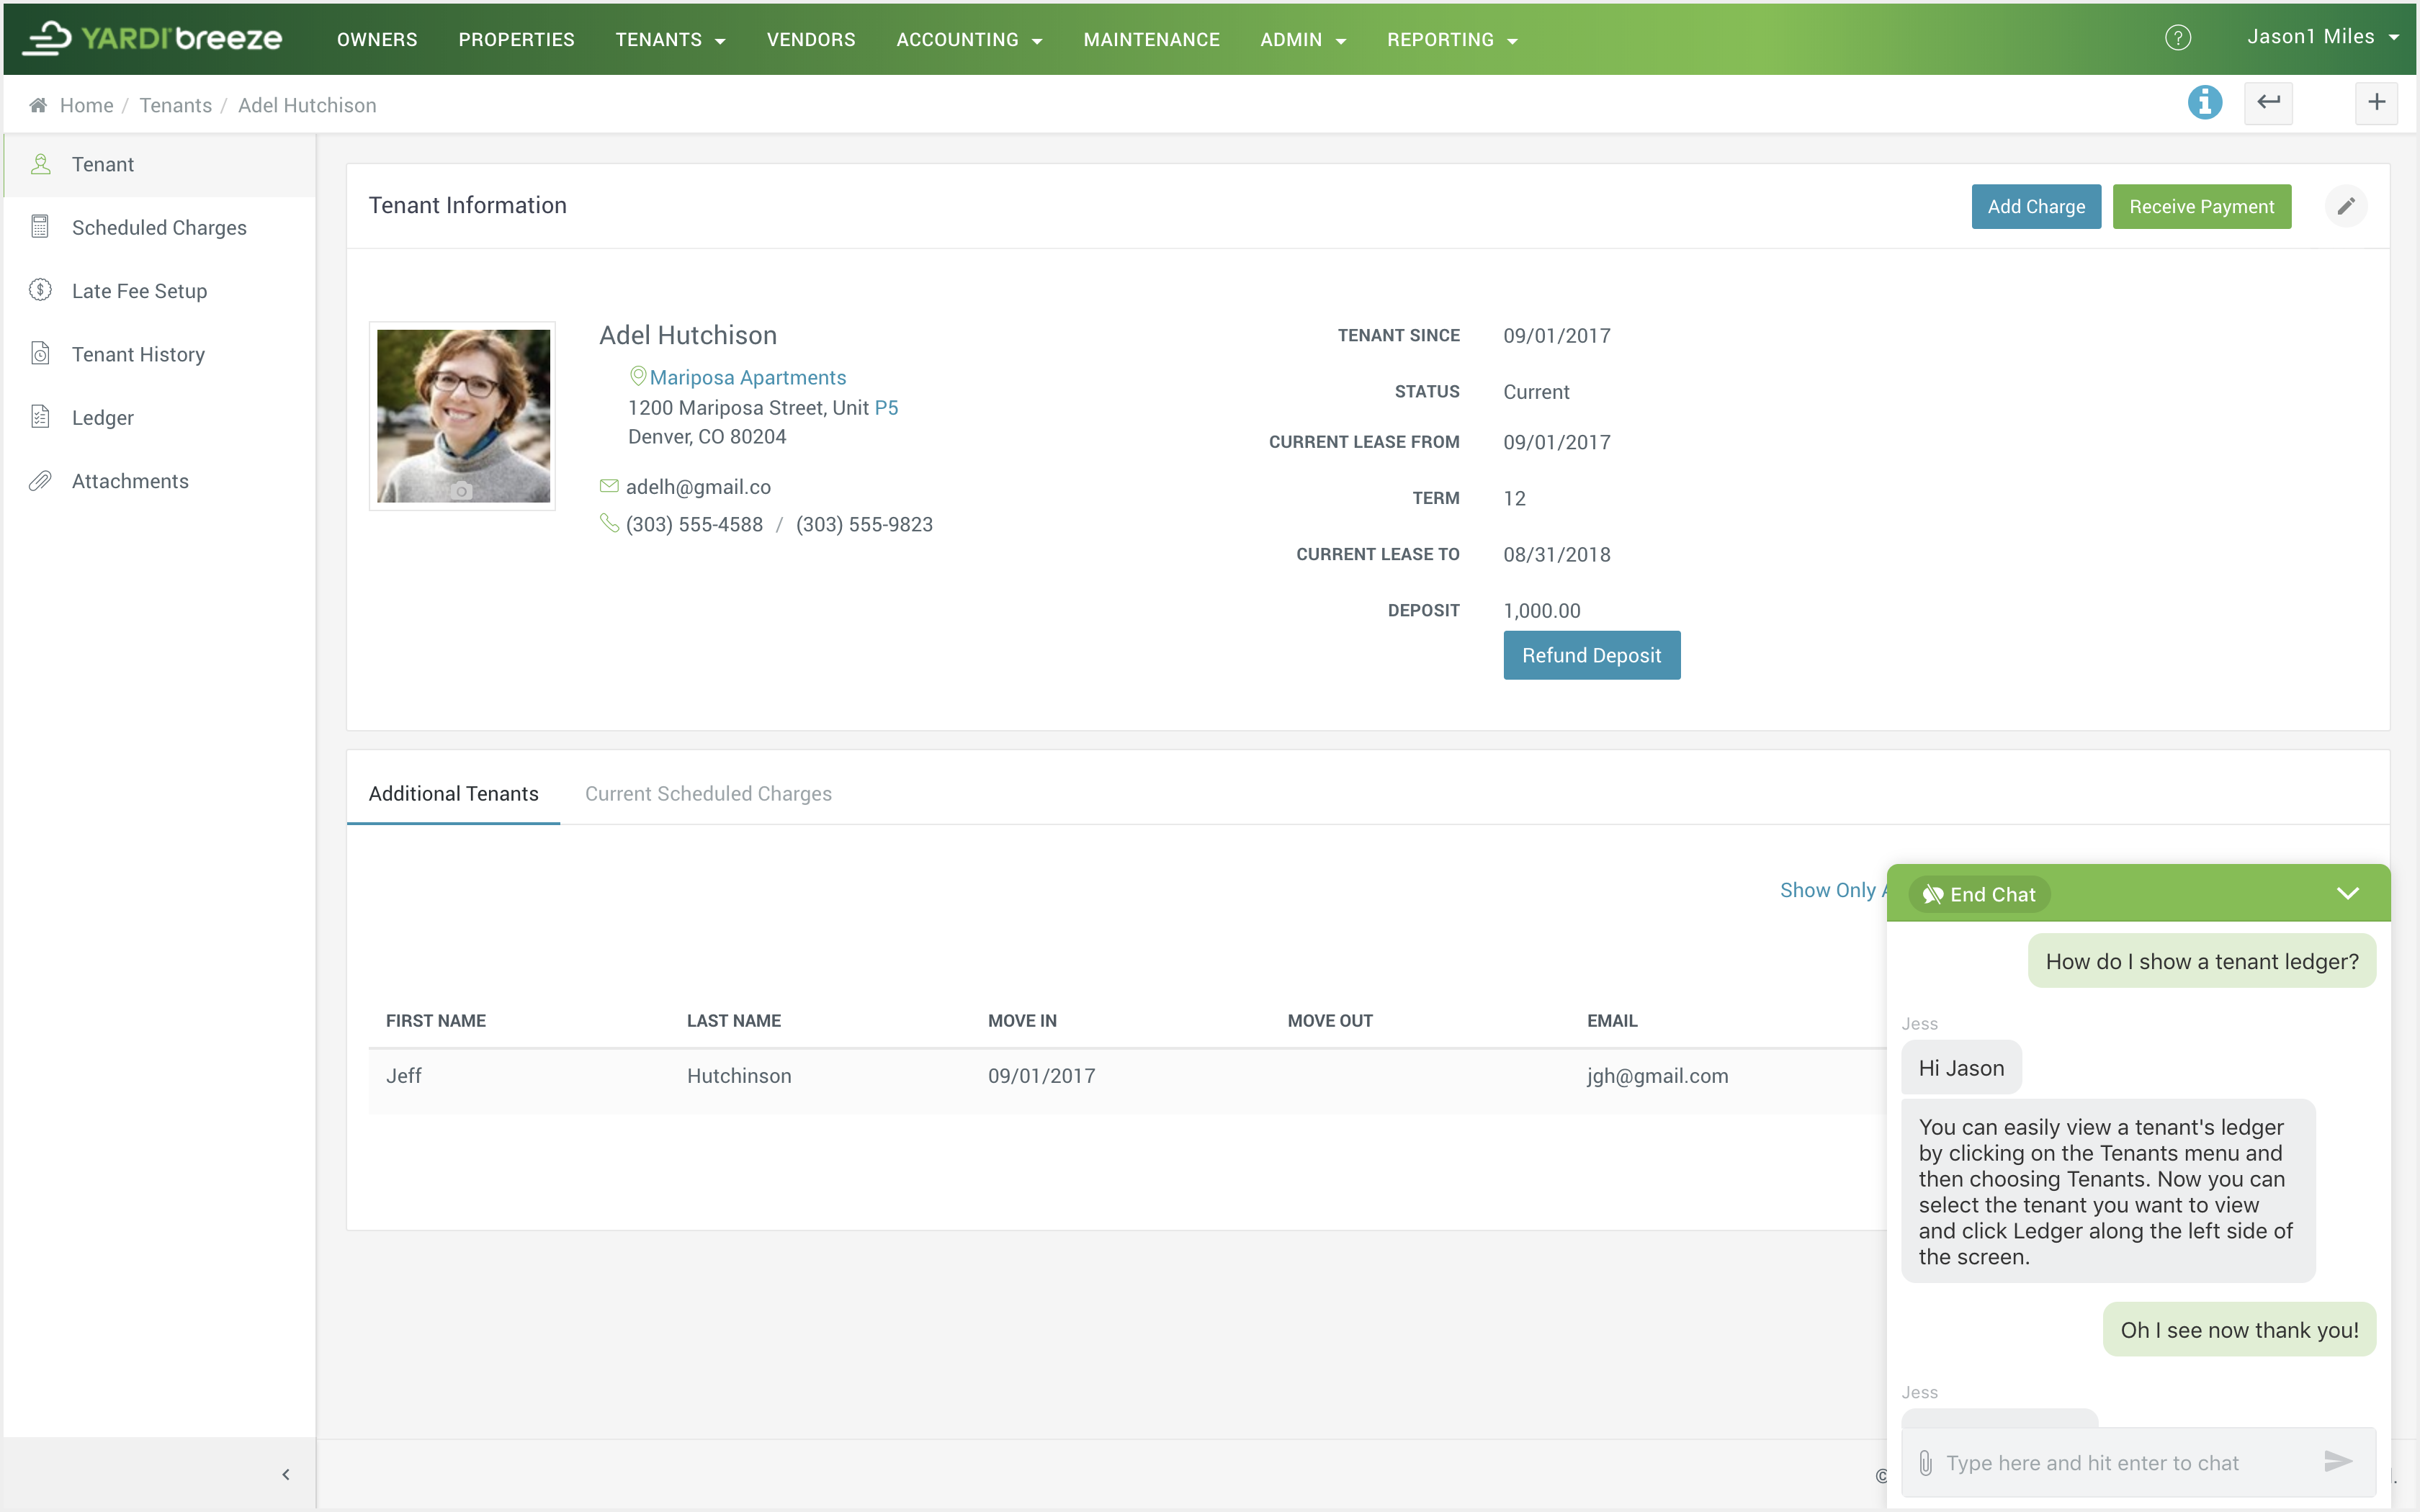Open the help question mark icon
The width and height of the screenshot is (2420, 1512).
tap(2177, 38)
